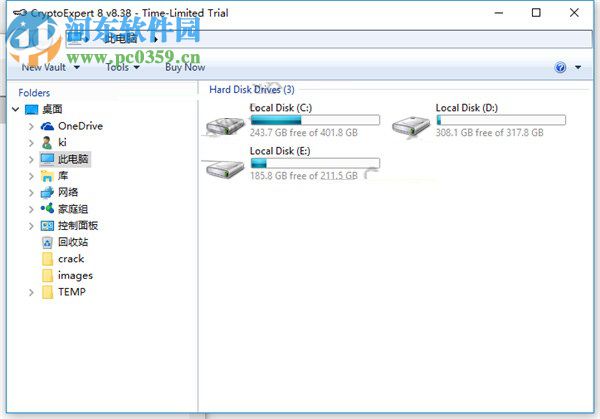Select the 网络 network icon
Image resolution: width=600 pixels, height=419 pixels.
coord(47,192)
